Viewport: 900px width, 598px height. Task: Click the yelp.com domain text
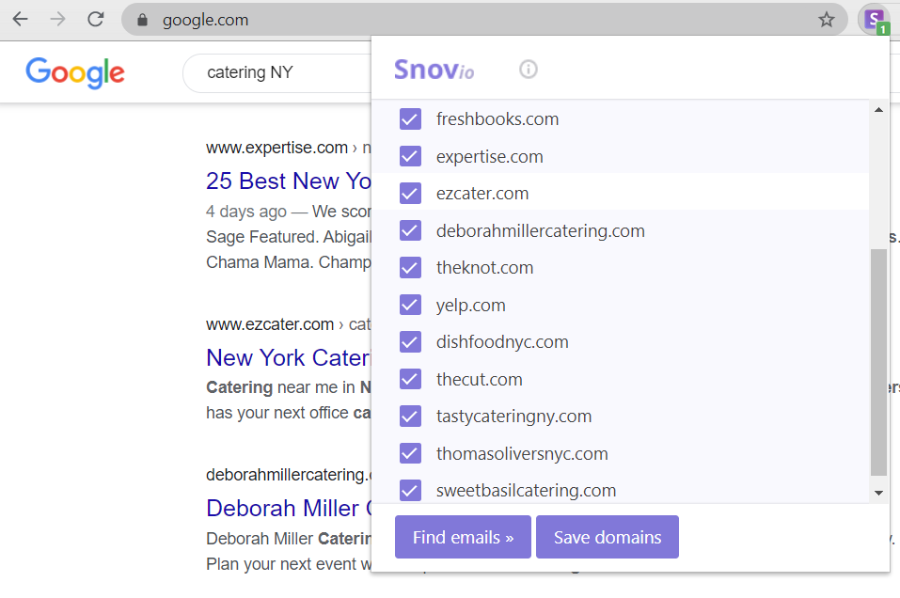[471, 305]
